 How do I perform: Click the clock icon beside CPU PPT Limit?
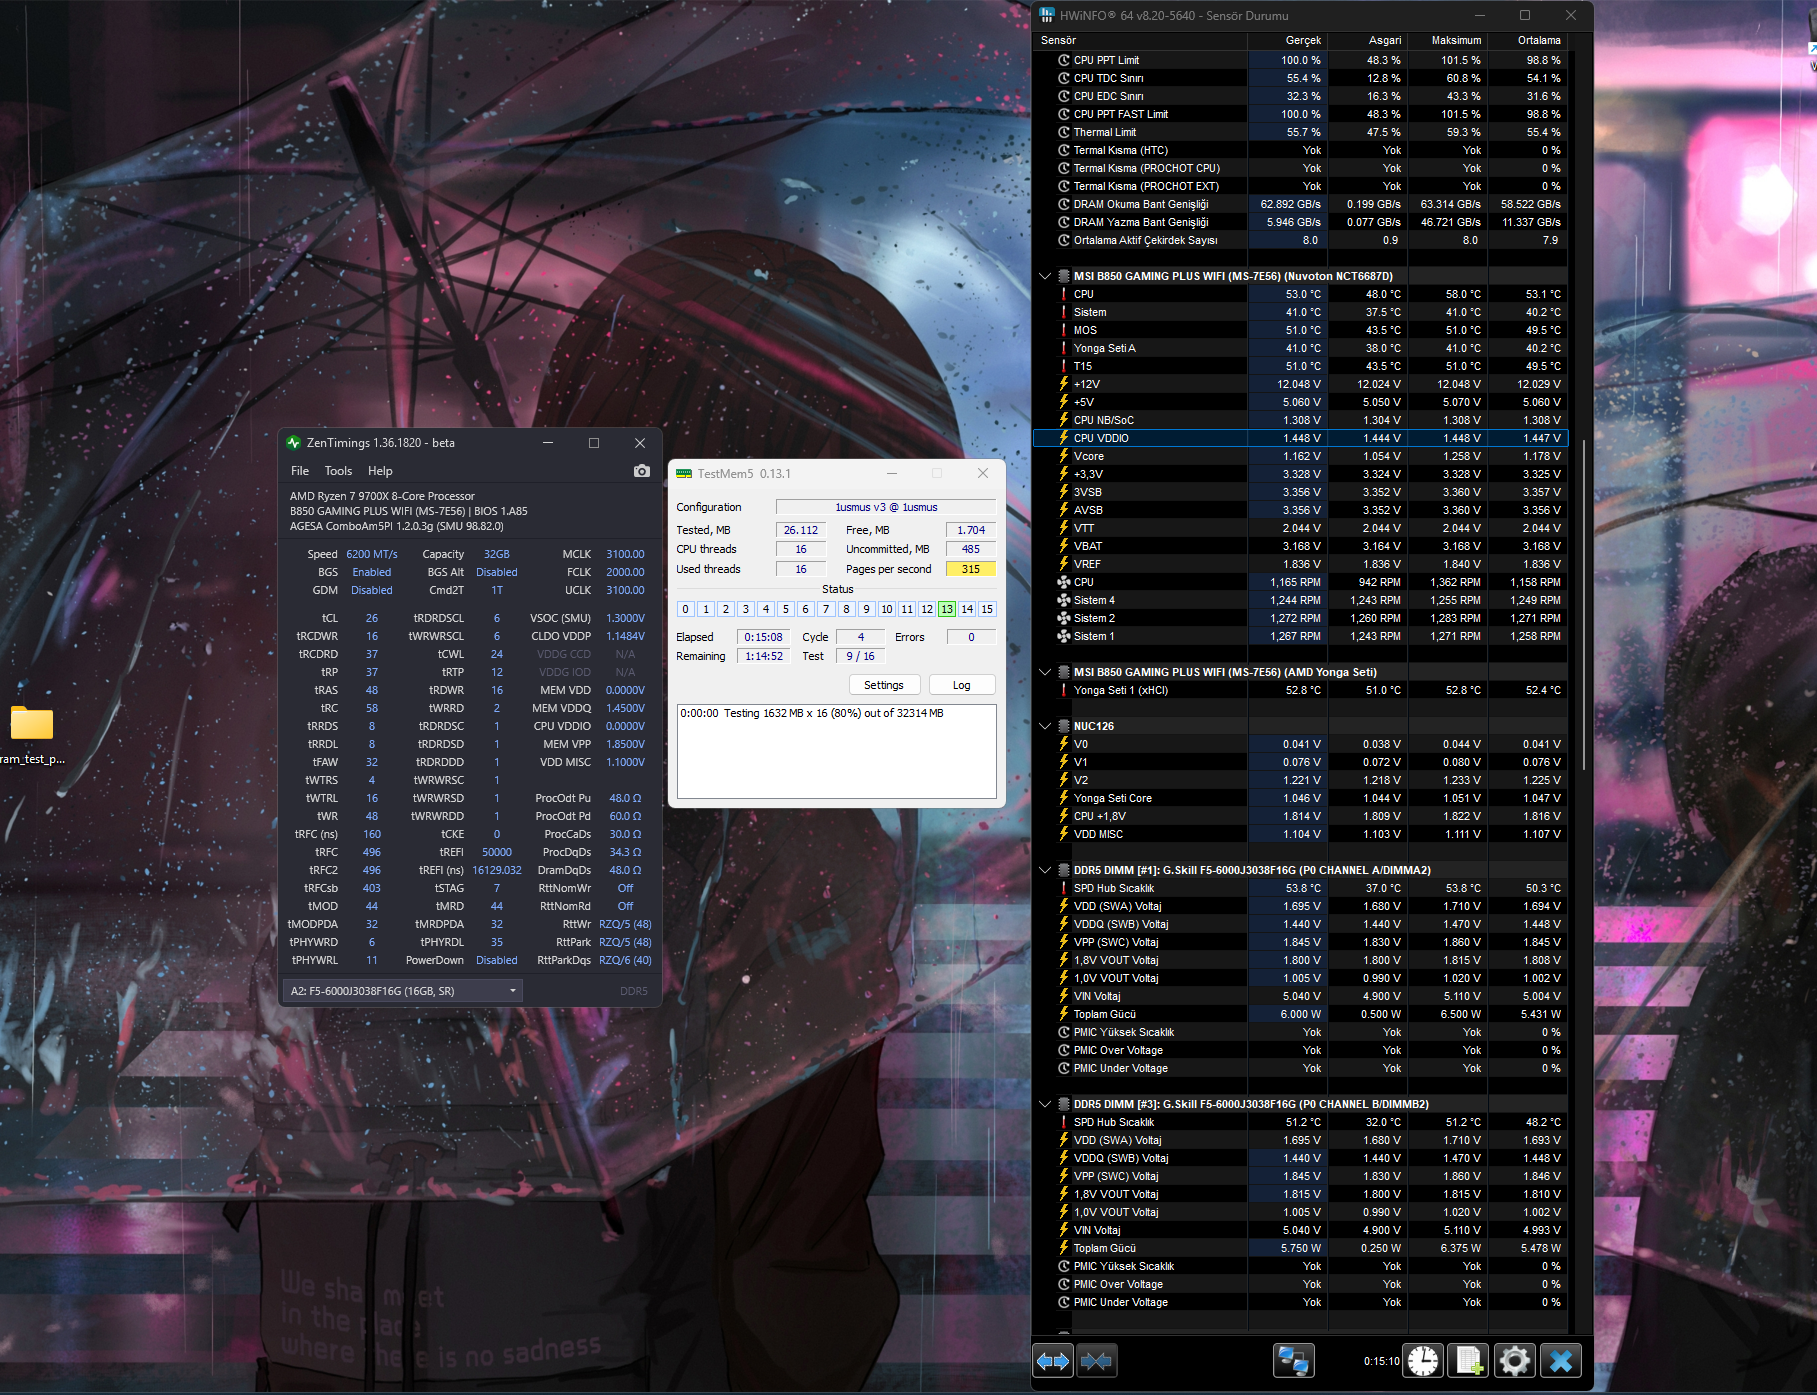[x=1064, y=60]
